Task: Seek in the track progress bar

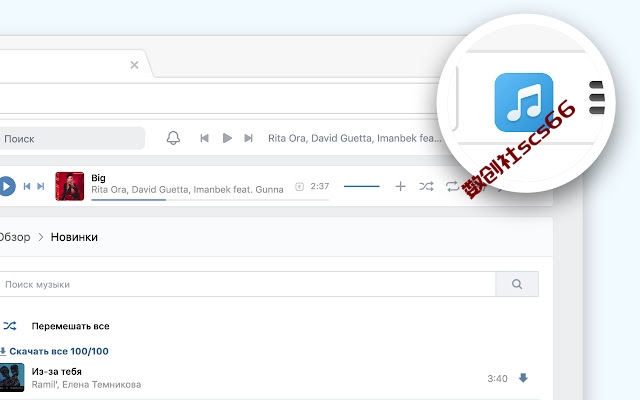Action: [210, 200]
